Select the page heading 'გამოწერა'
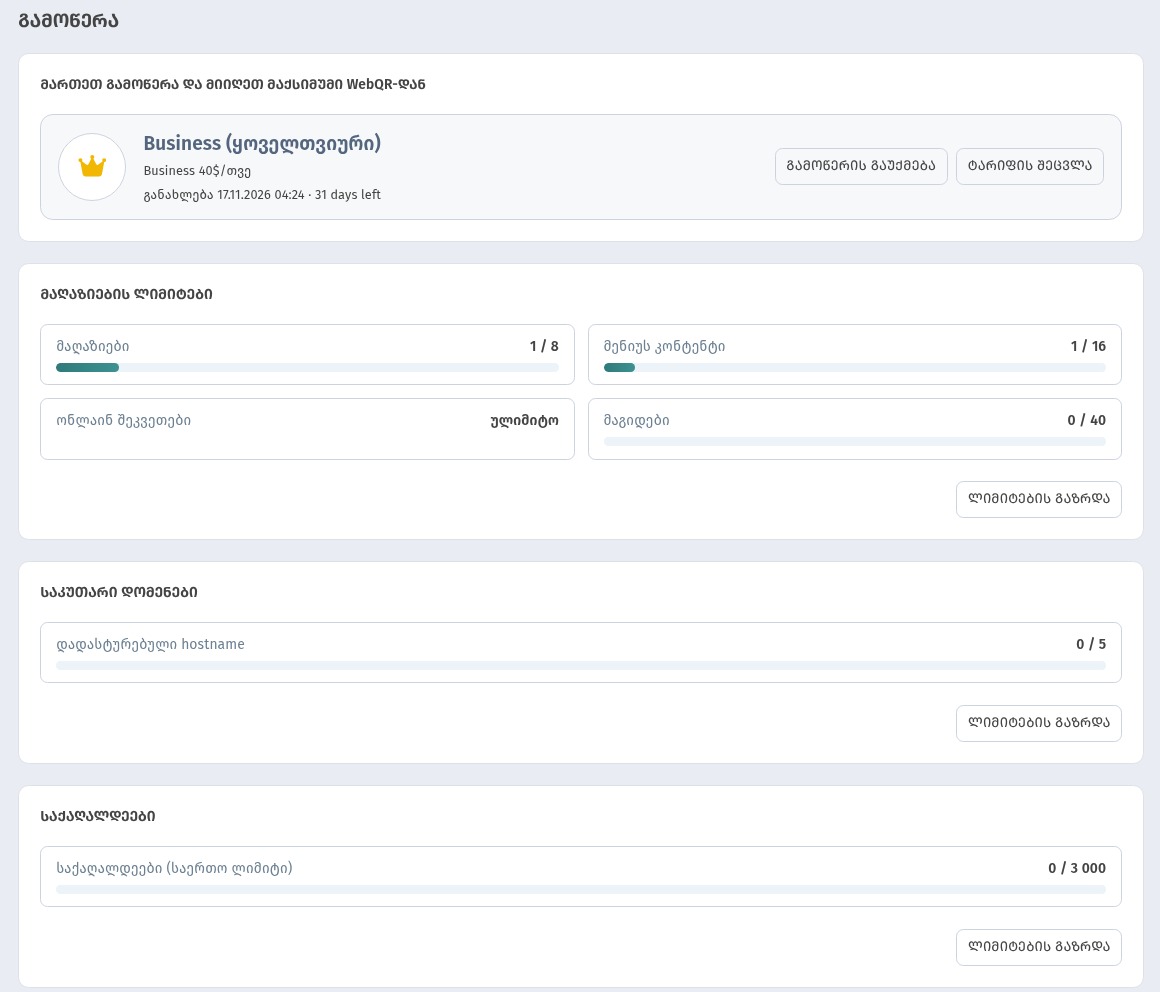The width and height of the screenshot is (1160, 992). [68, 21]
